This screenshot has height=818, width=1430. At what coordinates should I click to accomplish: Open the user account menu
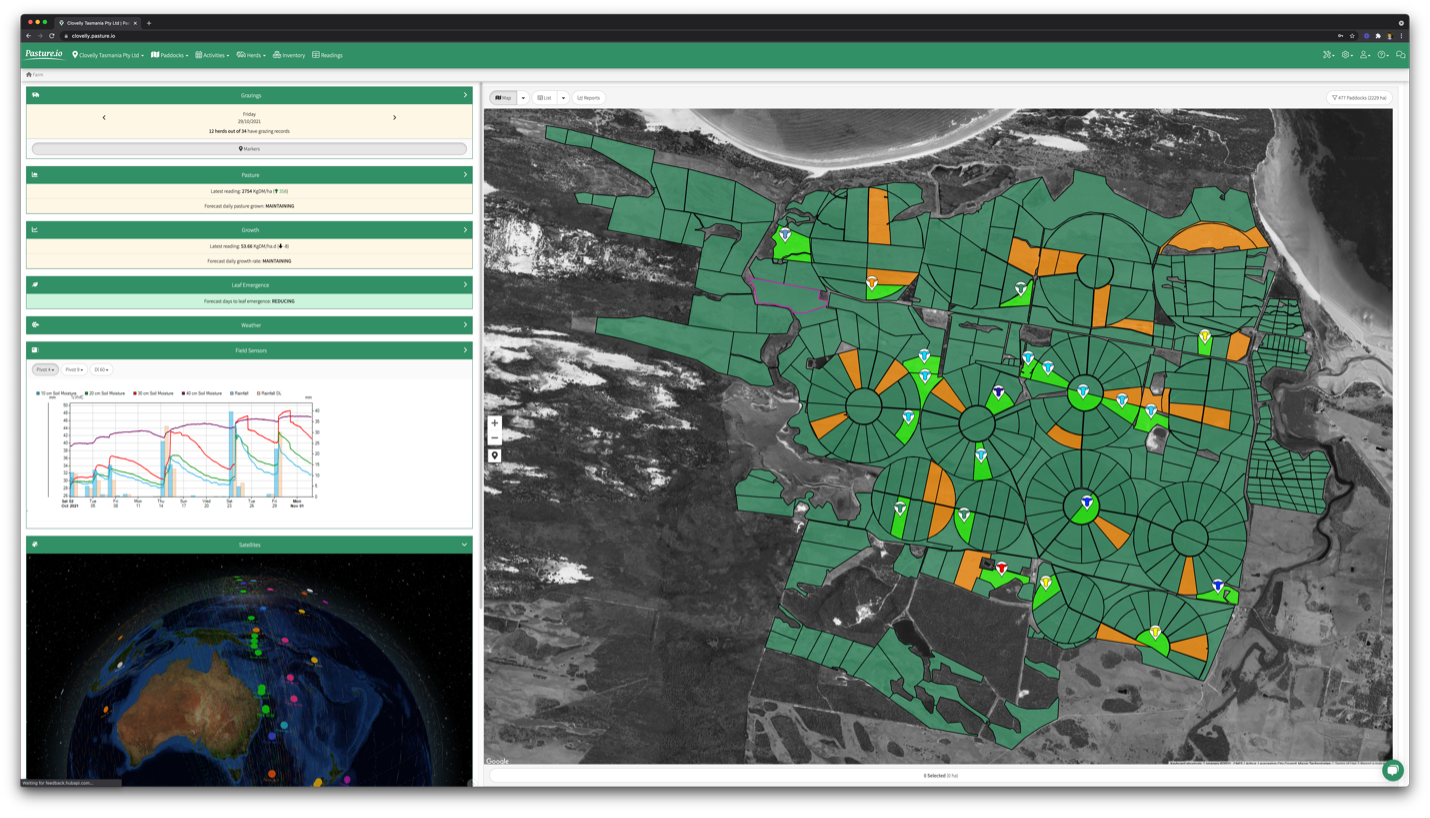tap(1365, 55)
